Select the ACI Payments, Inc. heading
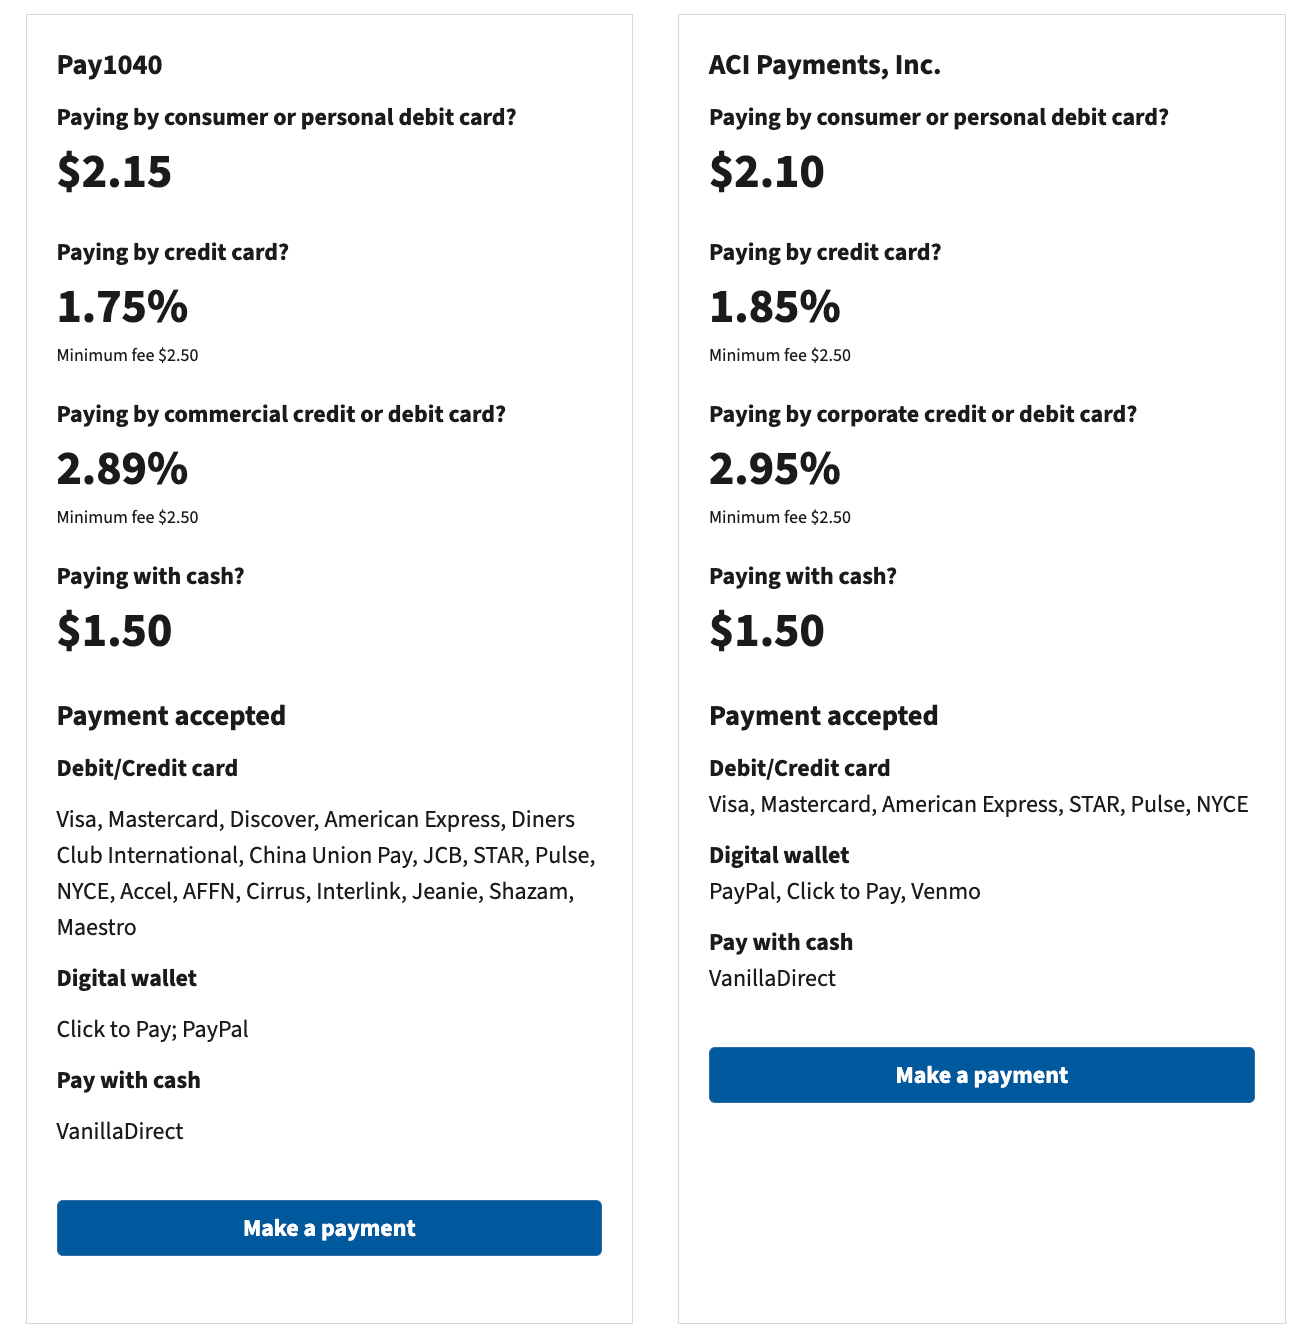 pos(825,64)
